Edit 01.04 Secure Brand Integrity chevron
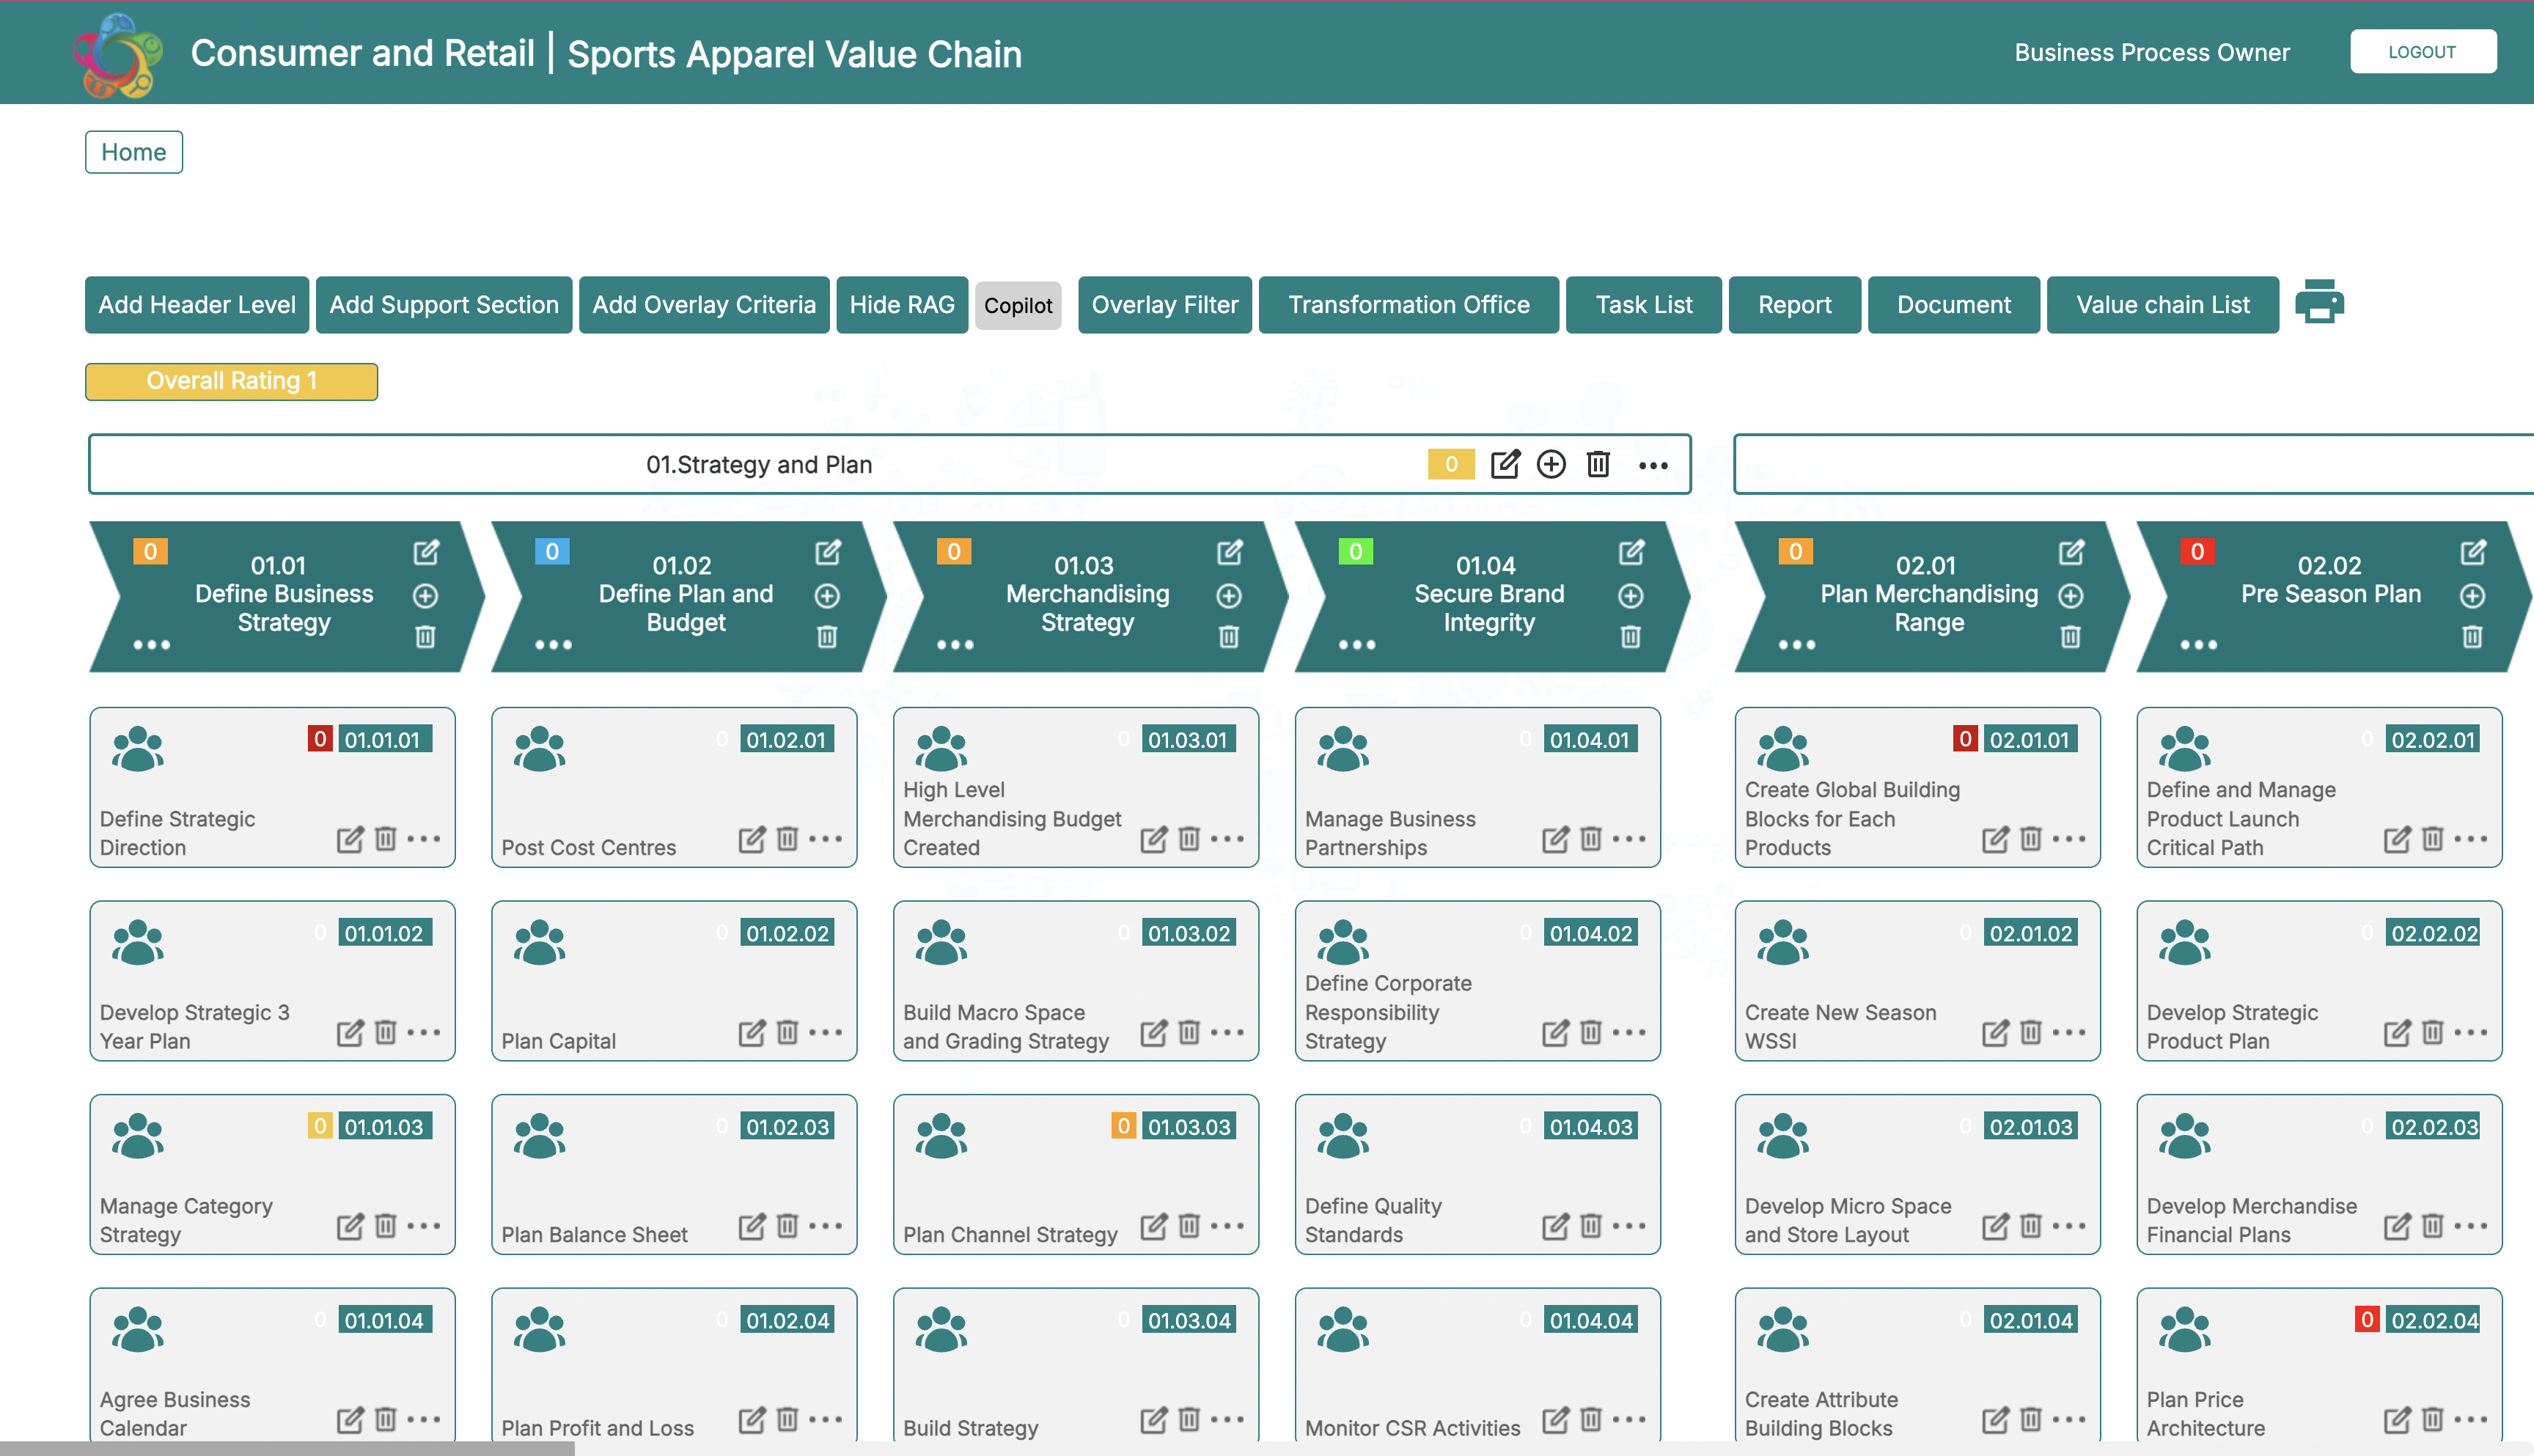 (1632, 552)
